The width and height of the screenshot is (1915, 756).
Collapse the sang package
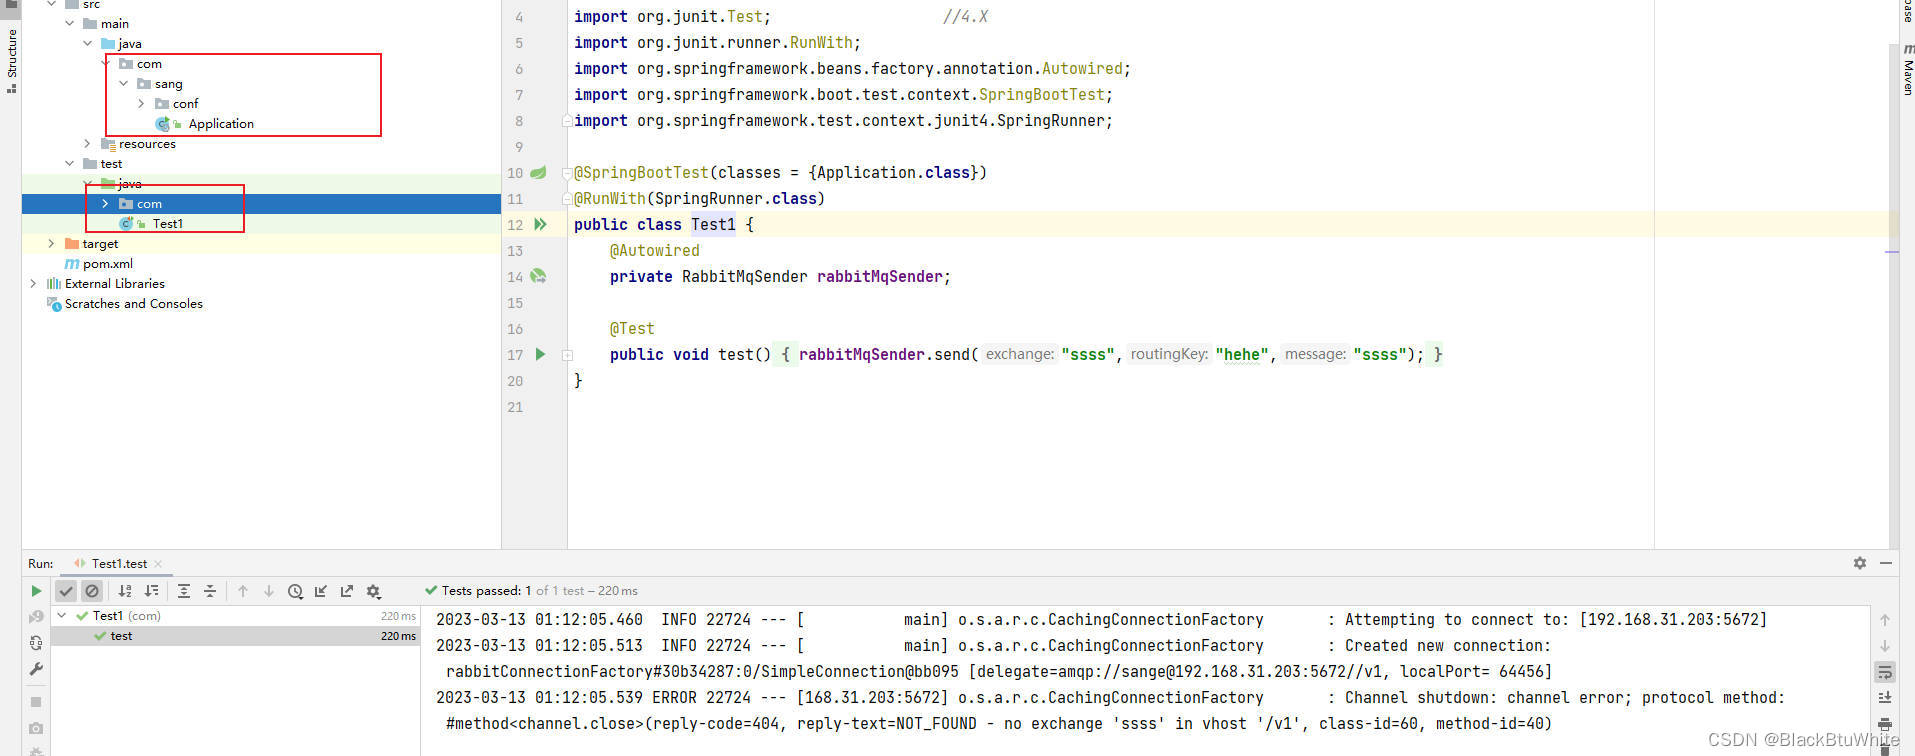(124, 83)
